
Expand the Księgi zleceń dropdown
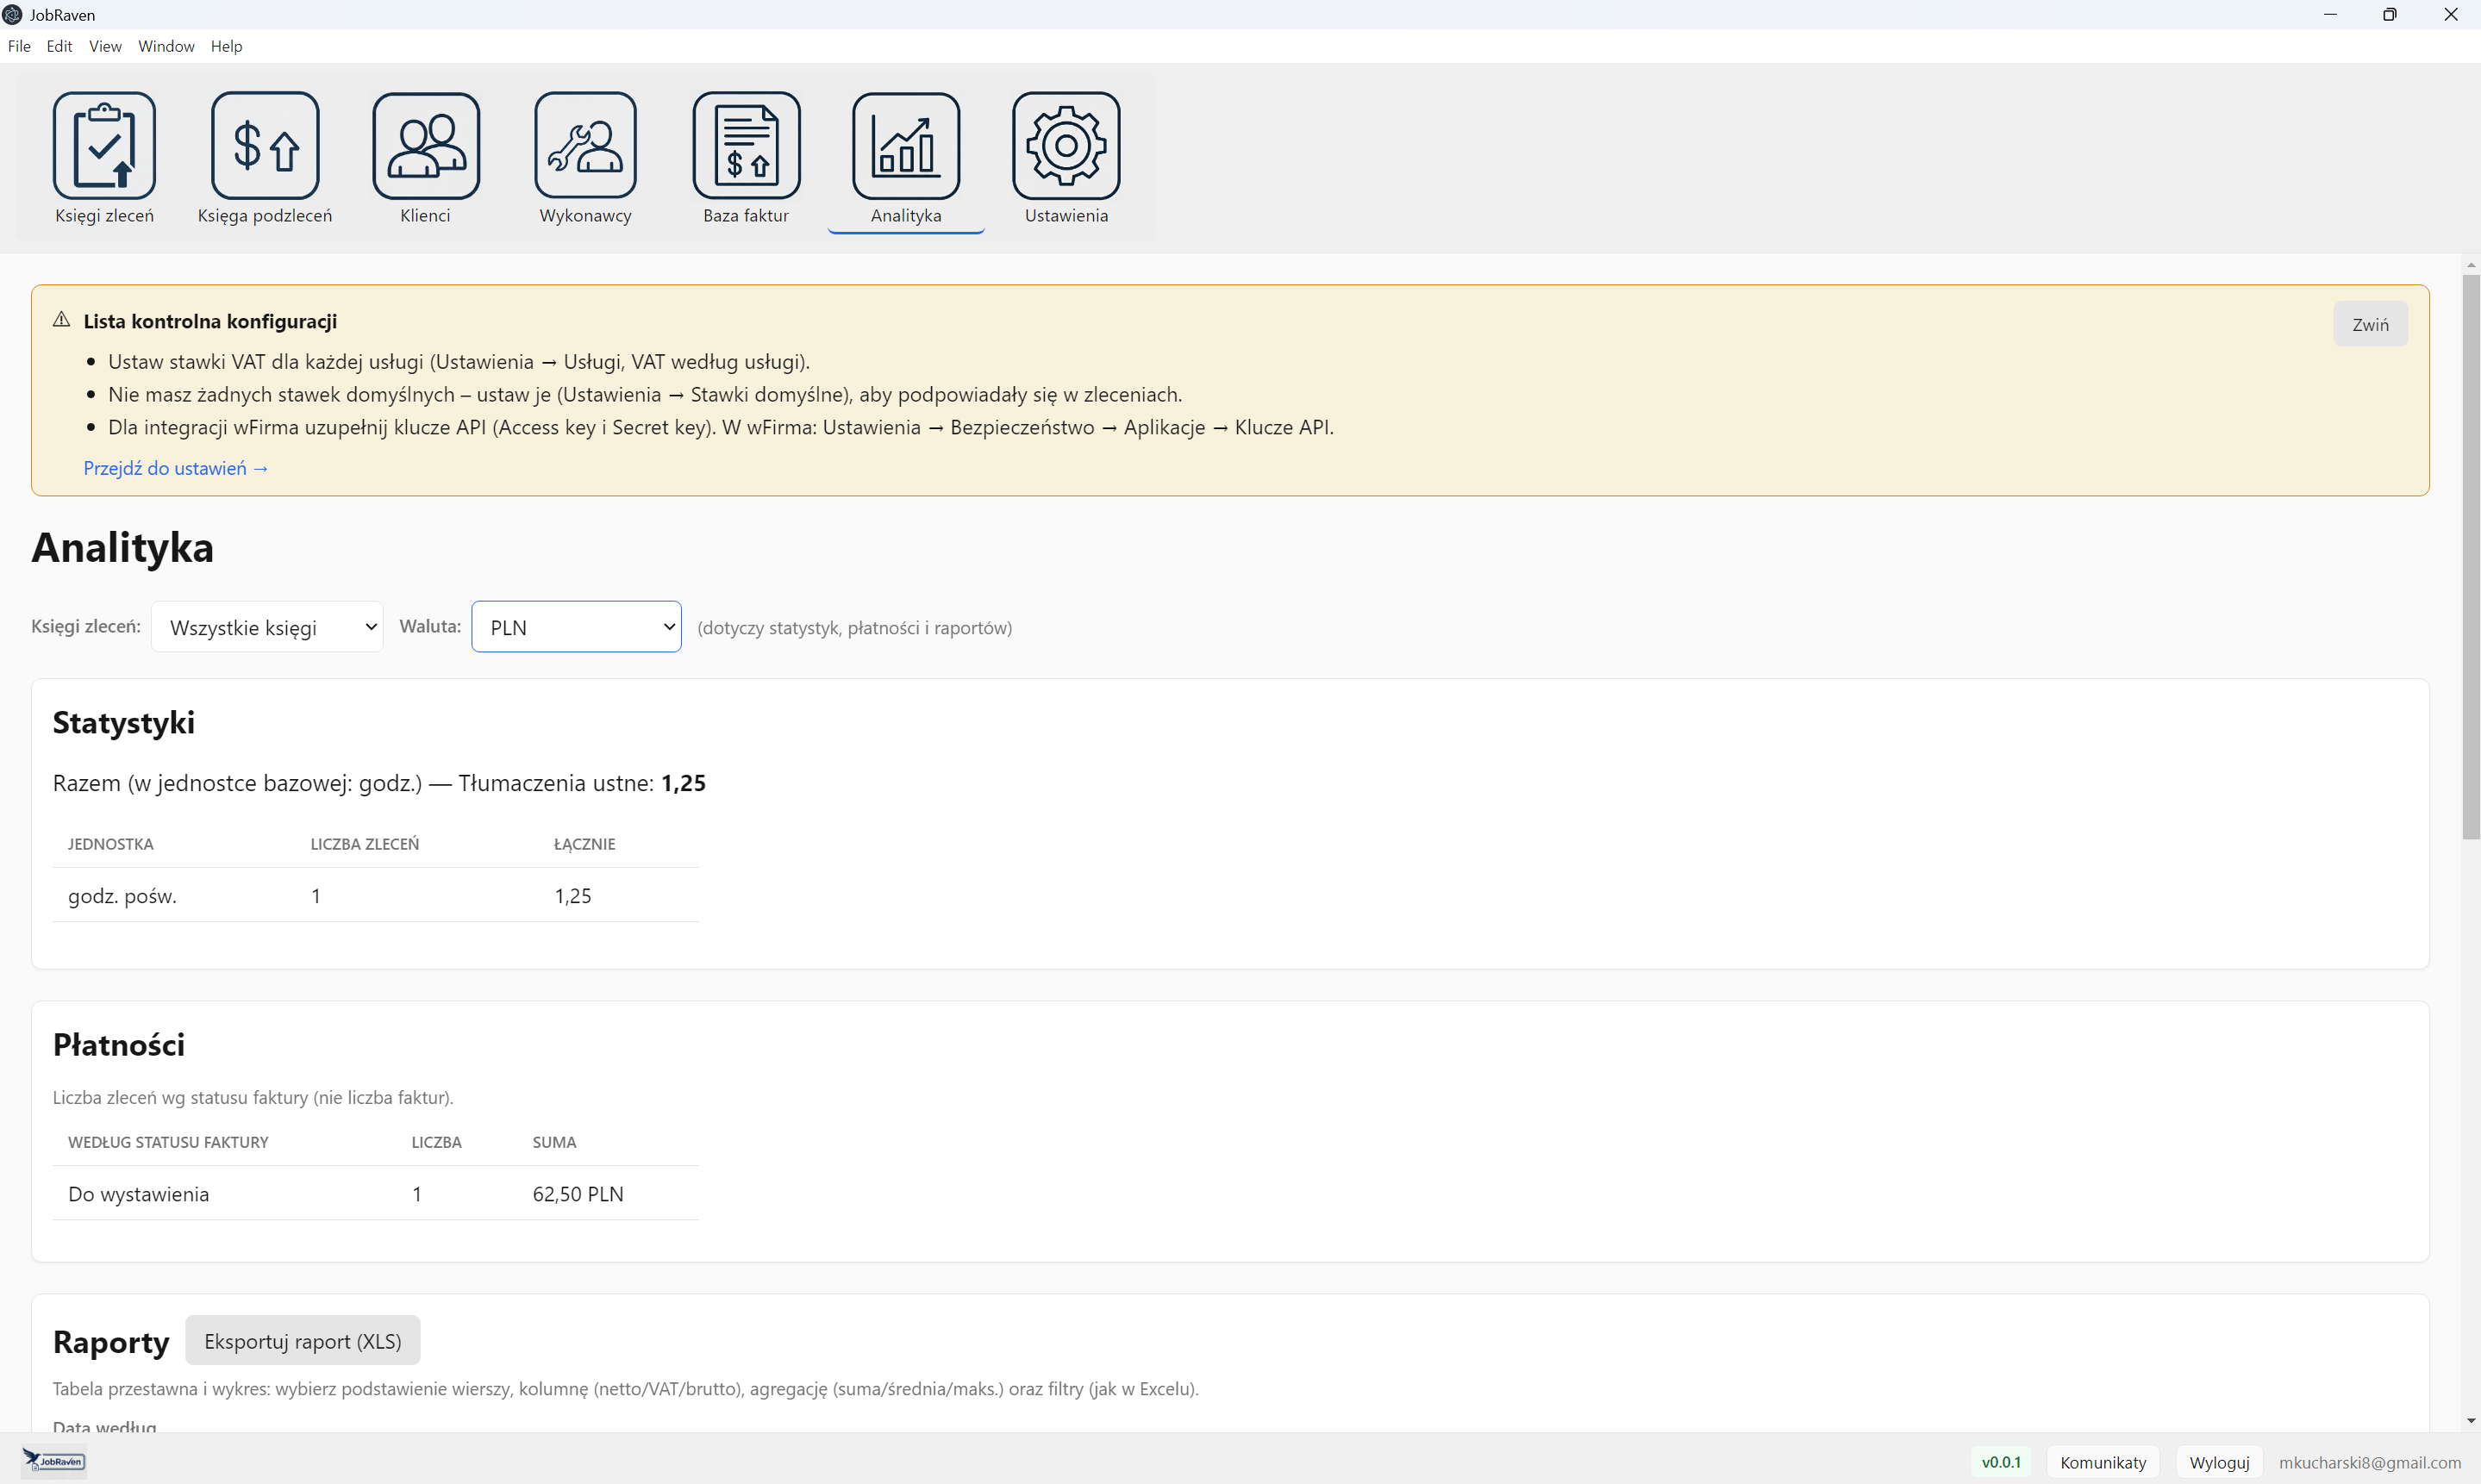click(x=267, y=627)
